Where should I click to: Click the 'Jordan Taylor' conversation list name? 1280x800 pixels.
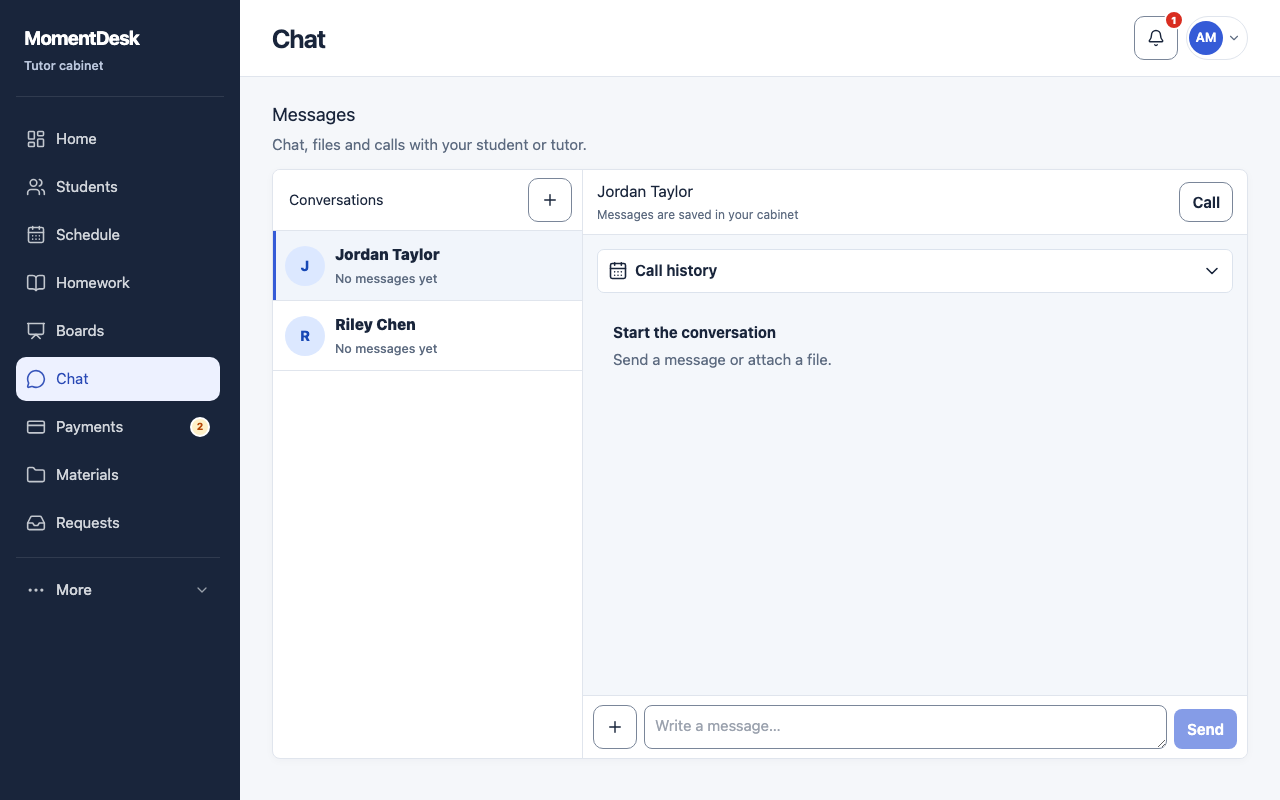click(x=387, y=255)
